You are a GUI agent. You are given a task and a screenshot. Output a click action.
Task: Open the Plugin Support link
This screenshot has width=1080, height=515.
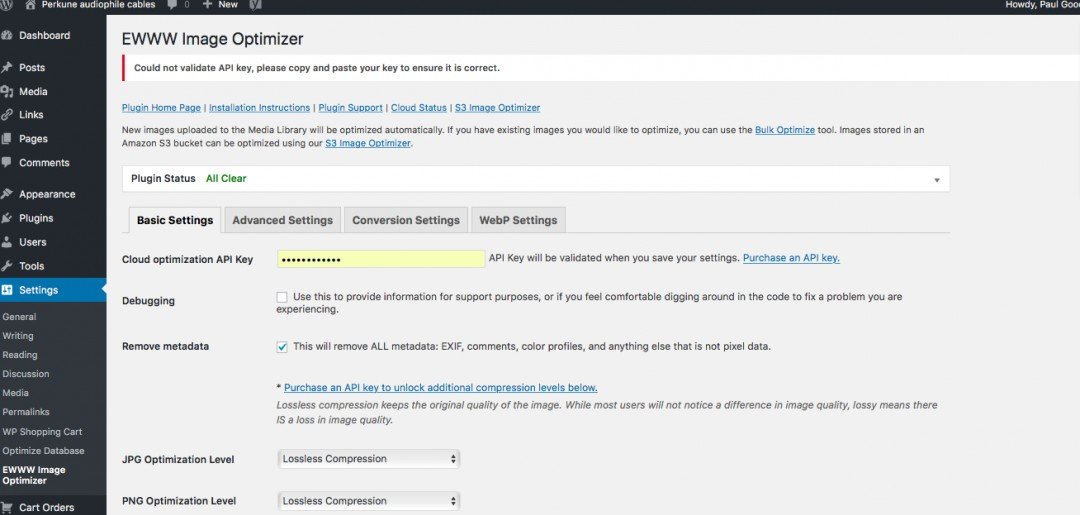[x=351, y=108]
